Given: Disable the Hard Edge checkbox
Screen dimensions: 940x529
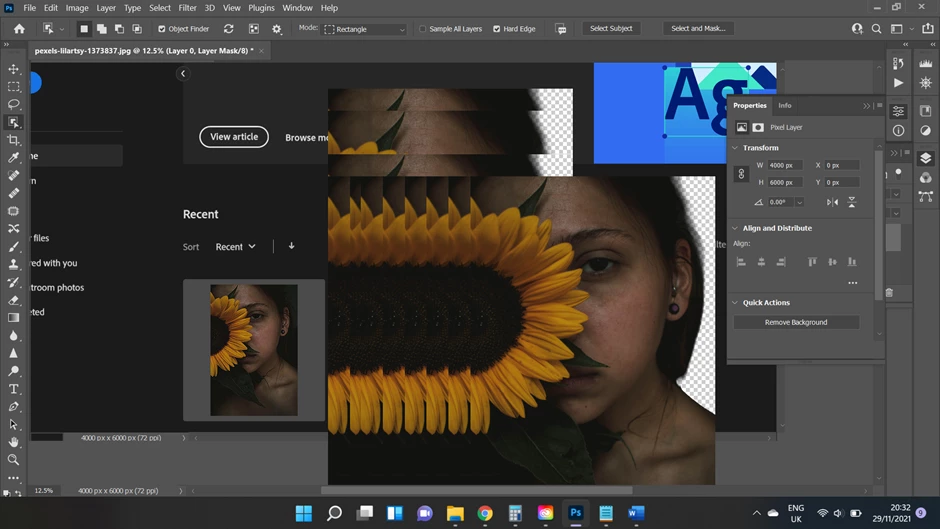Looking at the screenshot, I should (497, 29).
